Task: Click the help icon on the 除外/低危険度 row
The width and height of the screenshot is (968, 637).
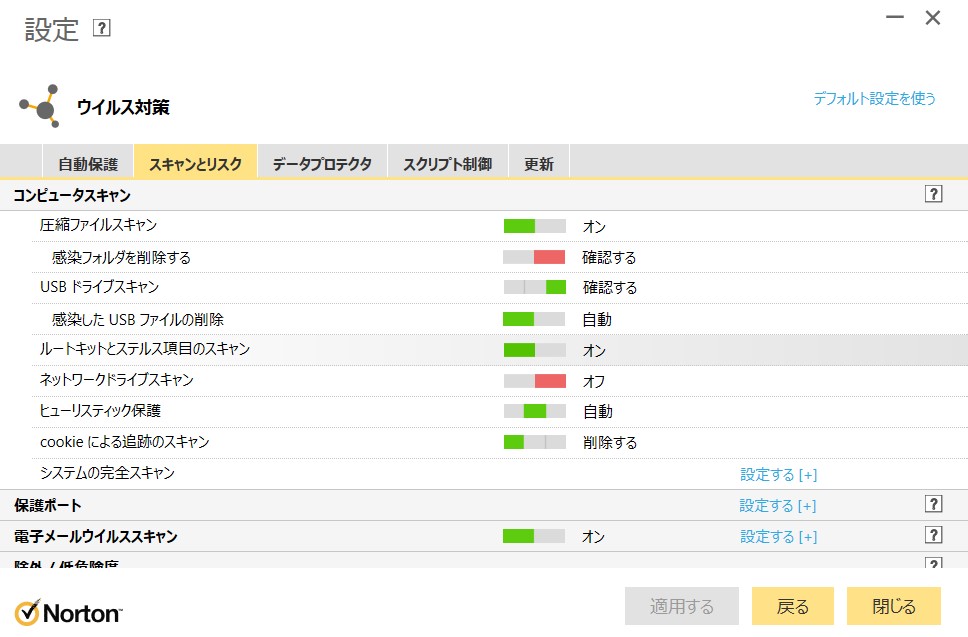Action: [x=934, y=563]
